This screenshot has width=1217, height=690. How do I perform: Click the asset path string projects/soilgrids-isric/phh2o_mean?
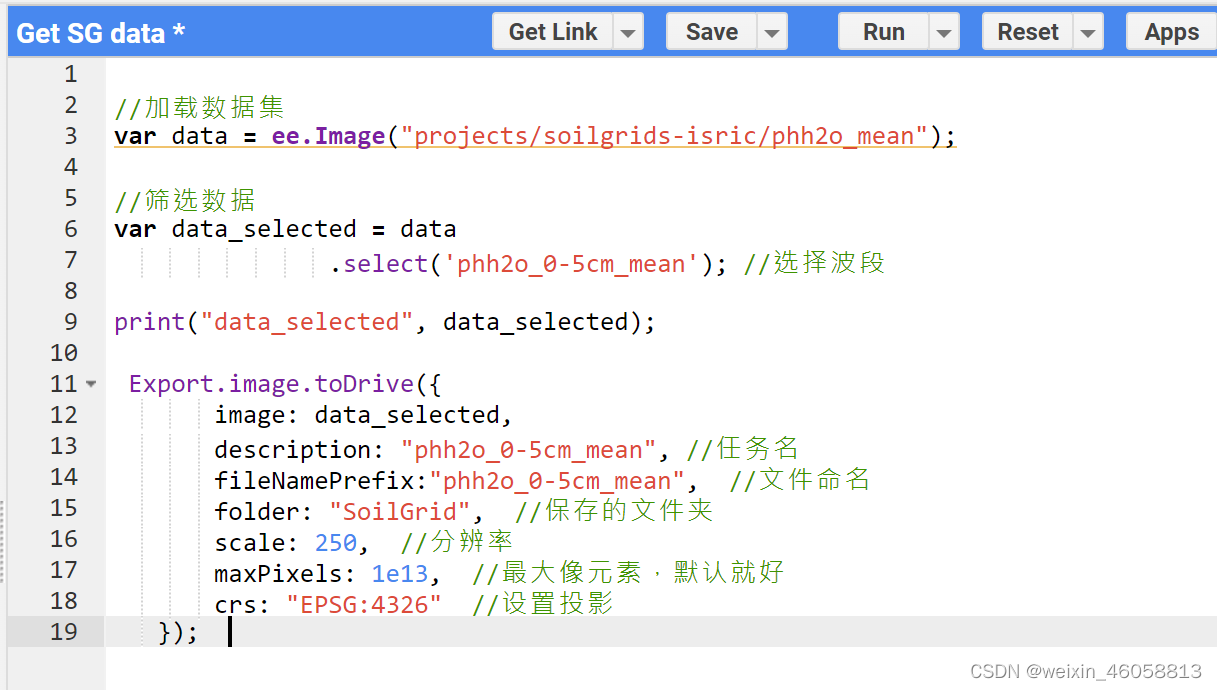point(664,135)
